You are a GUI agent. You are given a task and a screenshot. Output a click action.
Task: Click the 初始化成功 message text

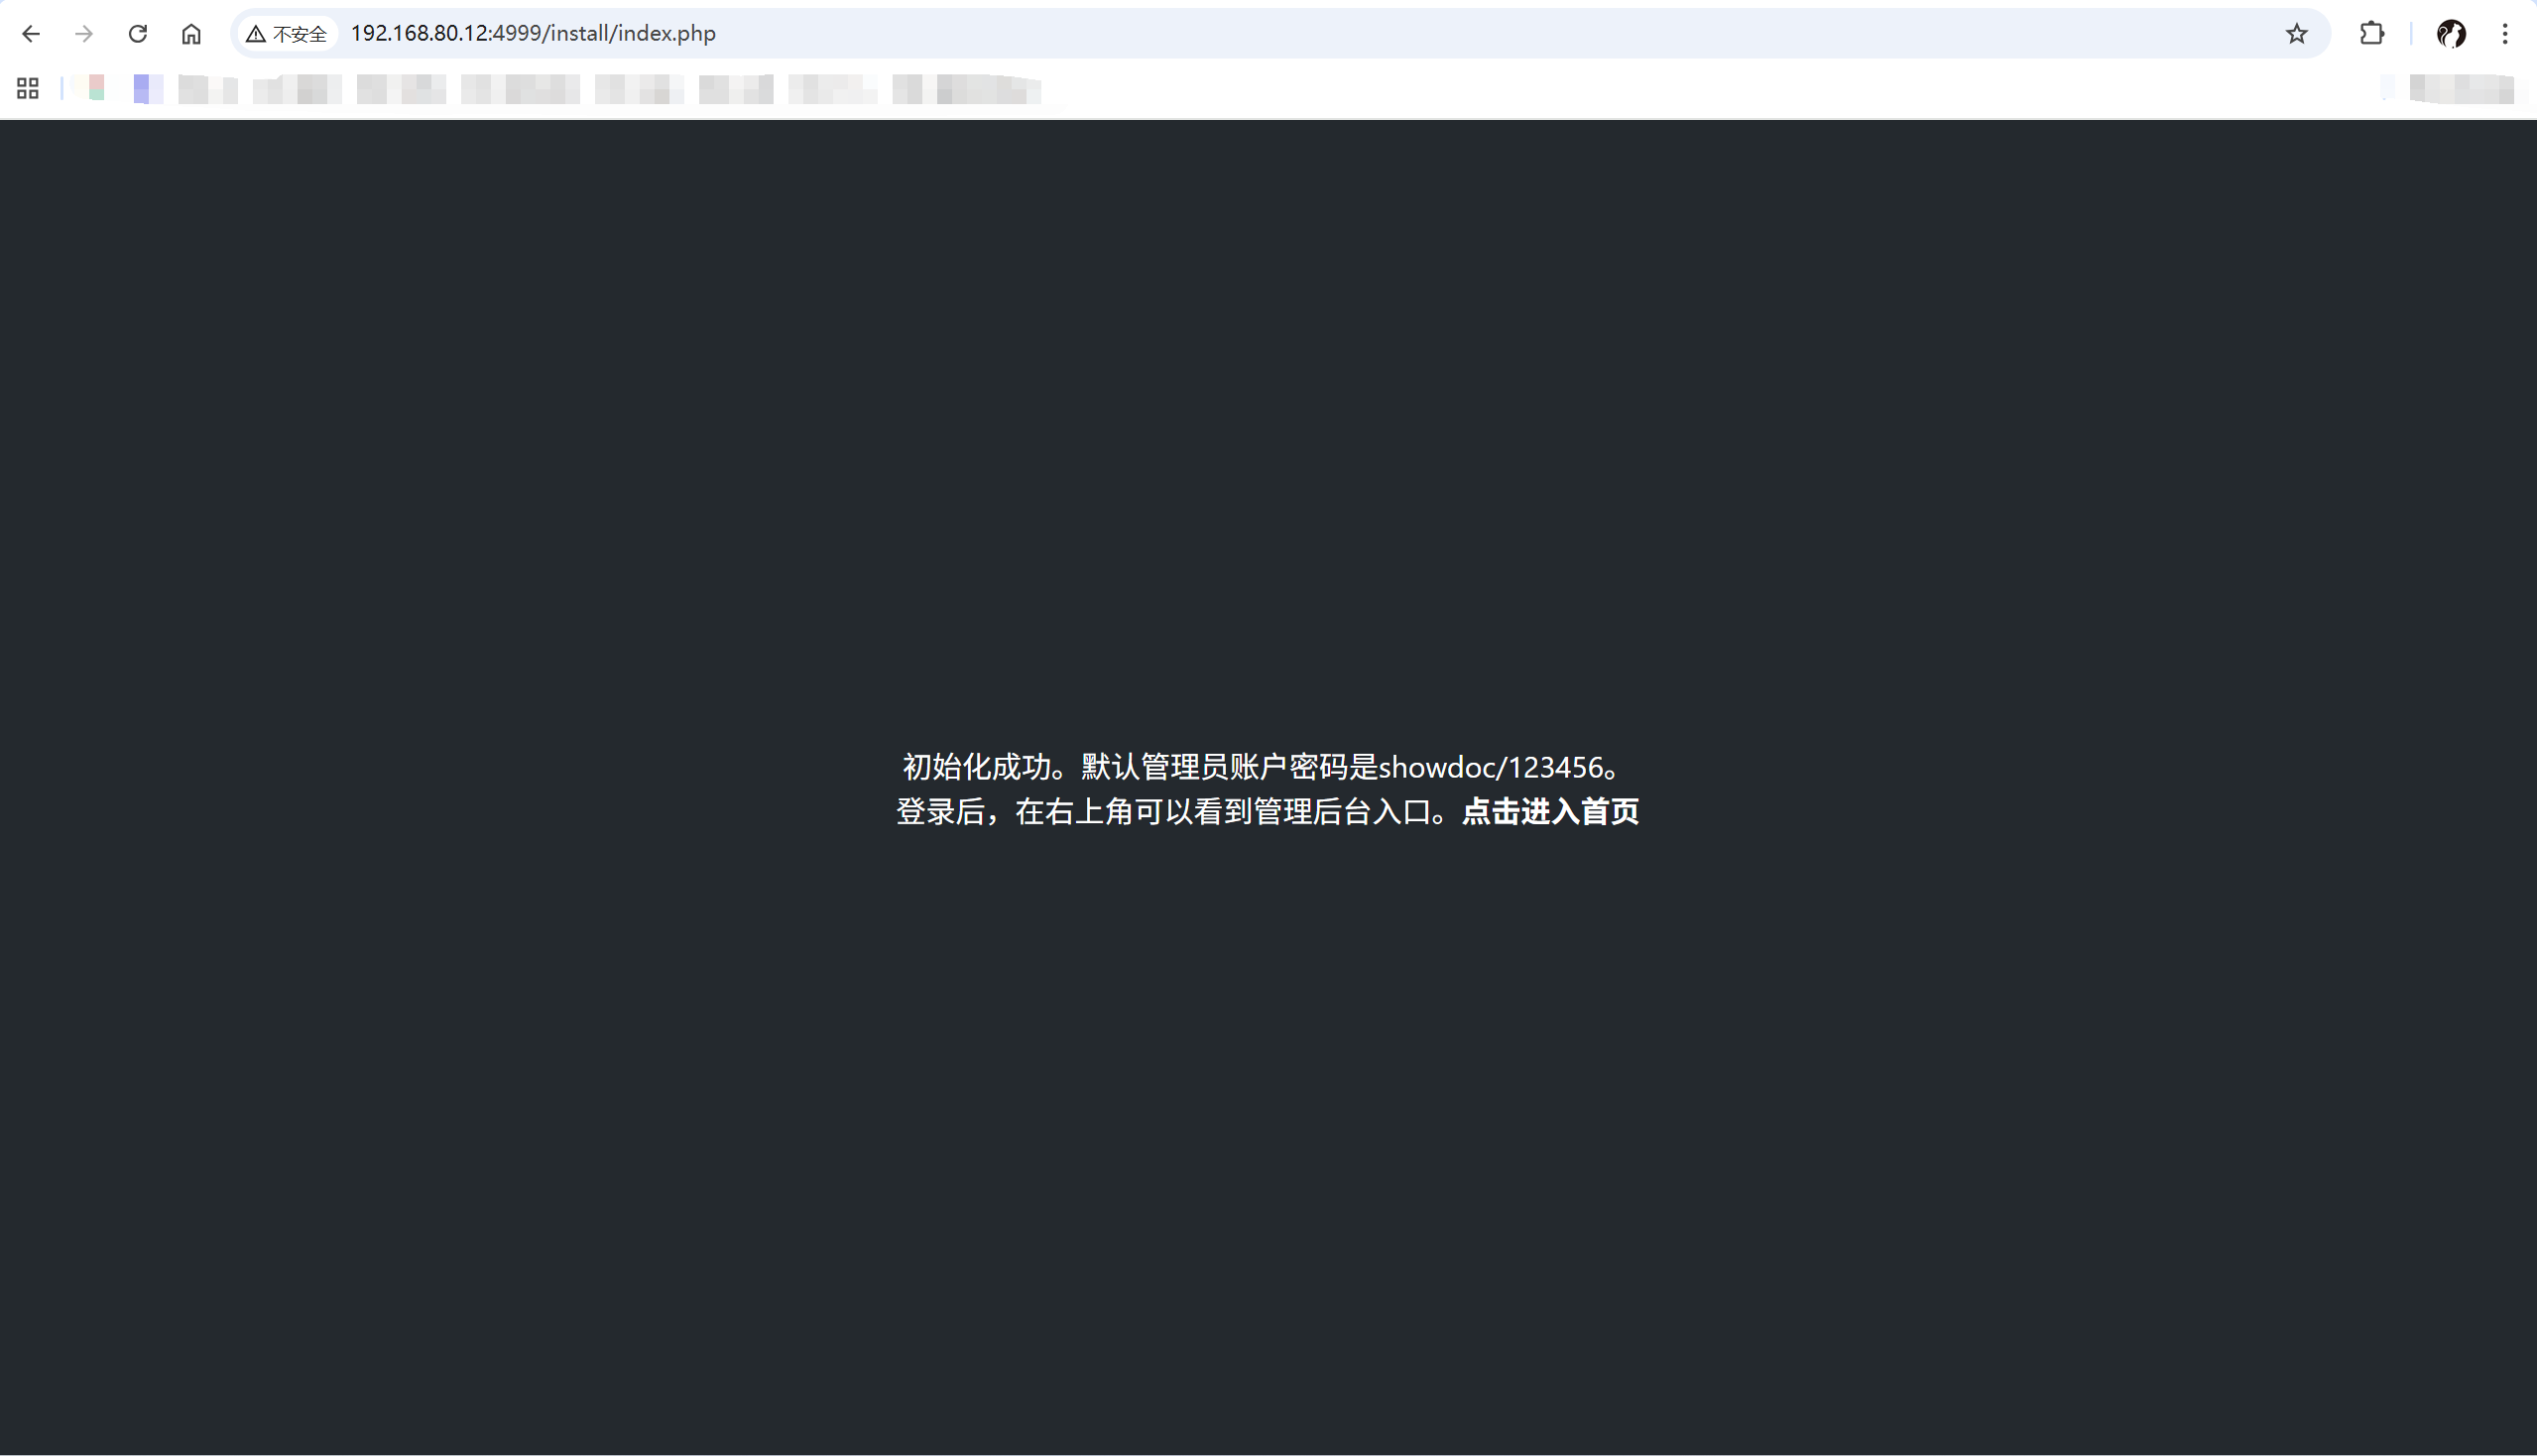[976, 767]
